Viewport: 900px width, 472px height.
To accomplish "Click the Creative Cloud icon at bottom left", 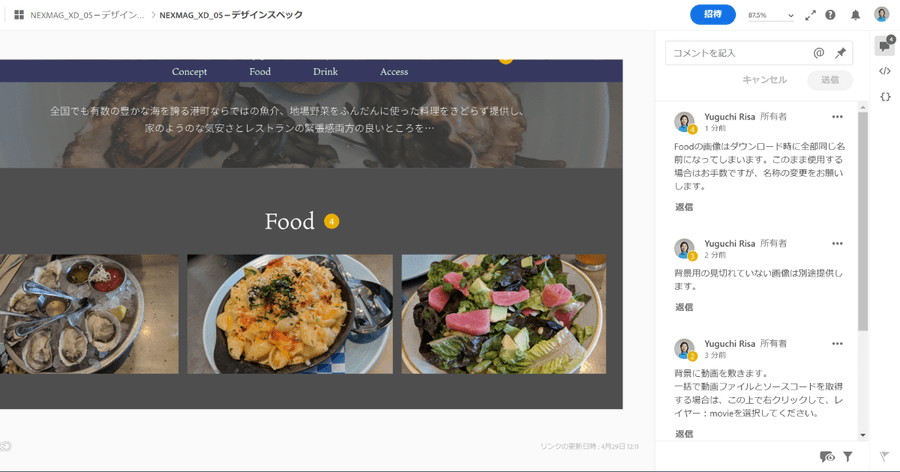I will click(x=5, y=446).
